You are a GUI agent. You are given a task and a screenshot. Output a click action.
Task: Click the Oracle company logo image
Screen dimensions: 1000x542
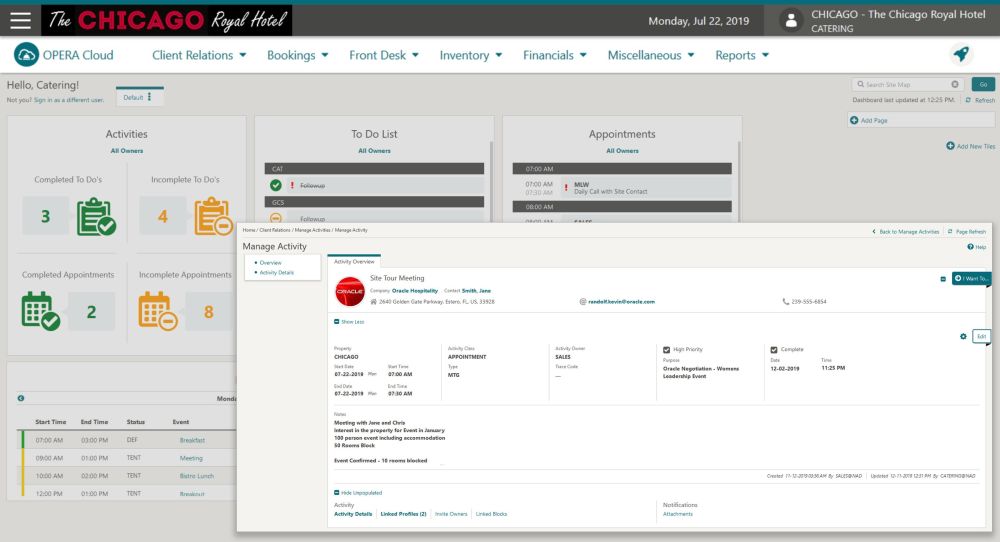tap(349, 291)
